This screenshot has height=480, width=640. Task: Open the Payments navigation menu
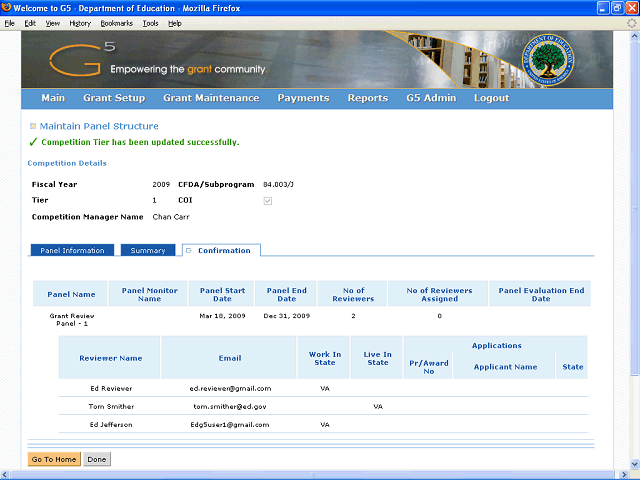(303, 98)
